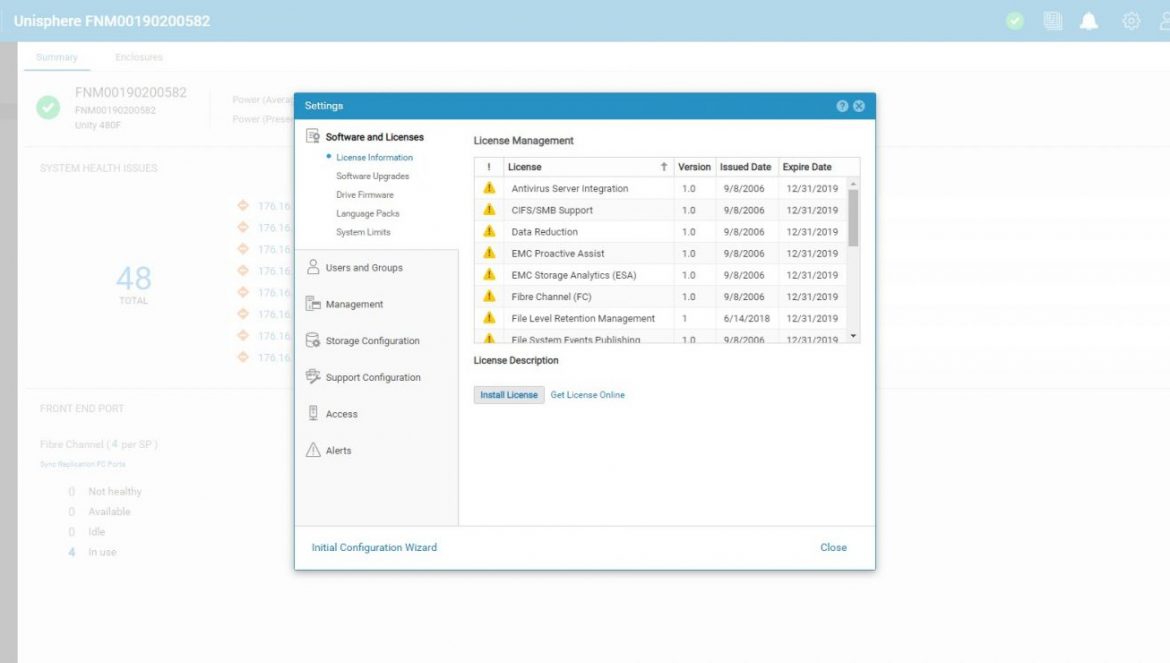The image size is (1170, 663).
Task: Click Sync Replication FC Ports link
Action: coord(83,464)
